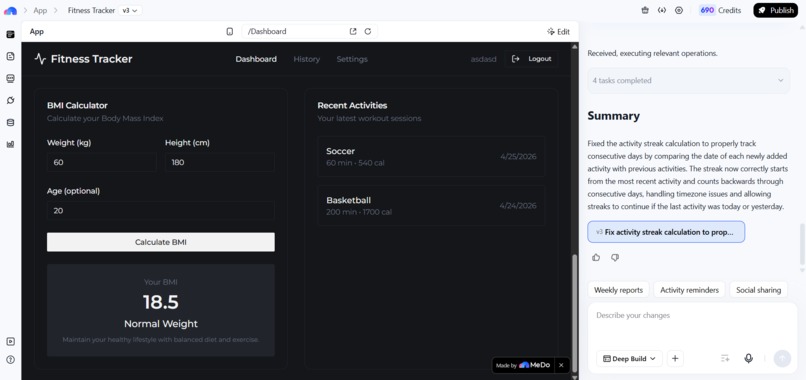Click the Calculate BMI button
Viewport: 806px width, 380px height.
click(161, 242)
